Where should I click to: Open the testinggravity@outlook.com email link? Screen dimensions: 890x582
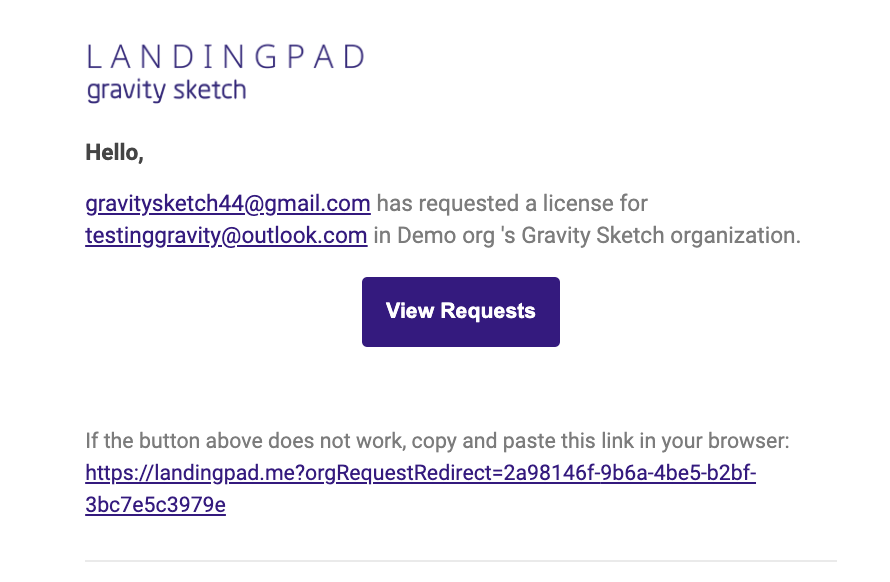pos(226,235)
